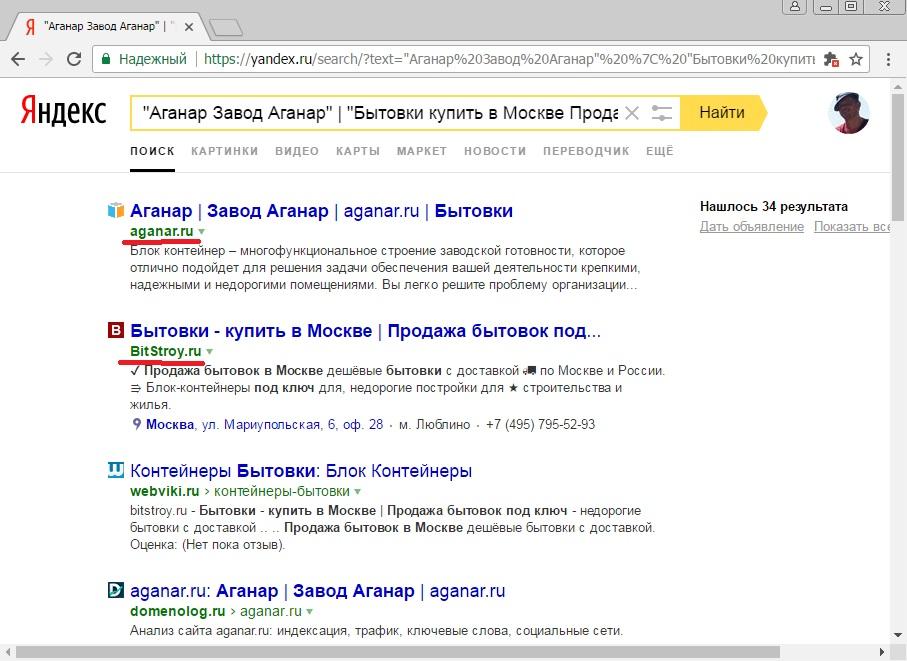This screenshot has width=907, height=661.
Task: Expand the dropdown arrow next to aganar.ru
Action: click(x=201, y=232)
